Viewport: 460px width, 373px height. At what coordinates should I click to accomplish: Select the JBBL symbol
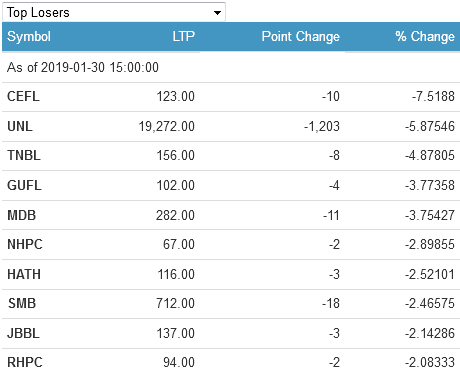click(x=23, y=334)
